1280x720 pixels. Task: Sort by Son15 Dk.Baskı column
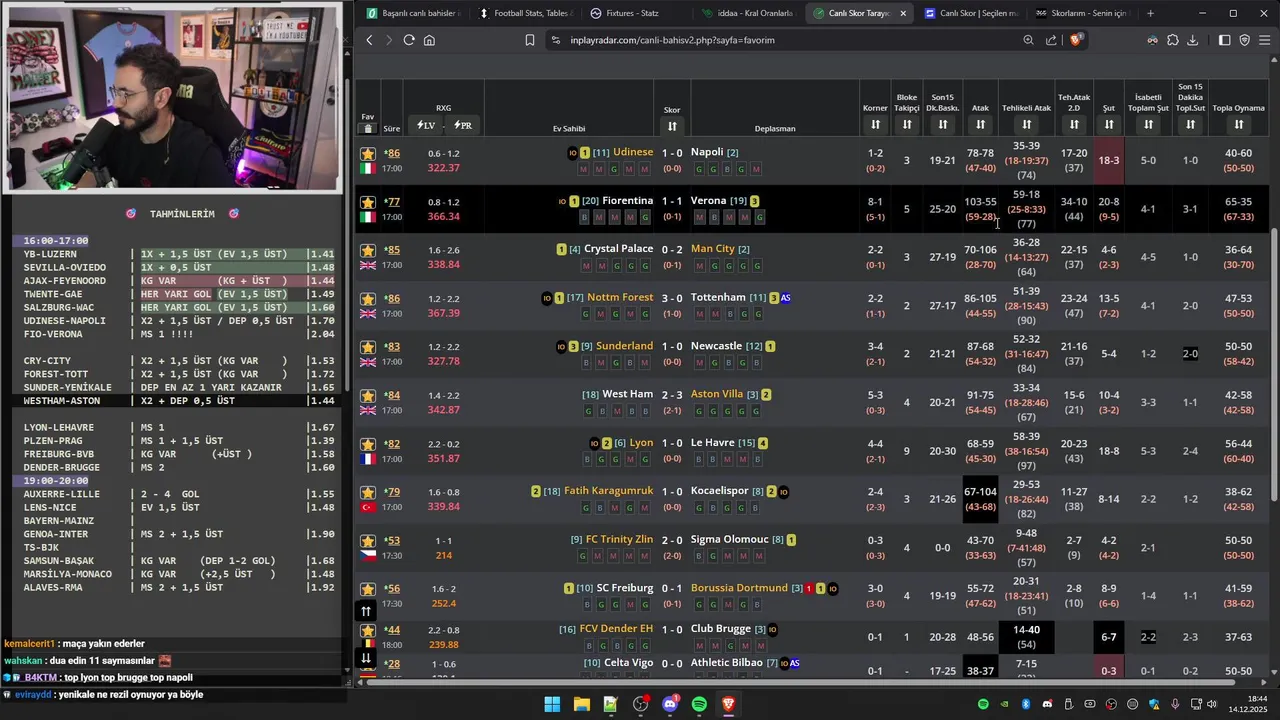943,125
